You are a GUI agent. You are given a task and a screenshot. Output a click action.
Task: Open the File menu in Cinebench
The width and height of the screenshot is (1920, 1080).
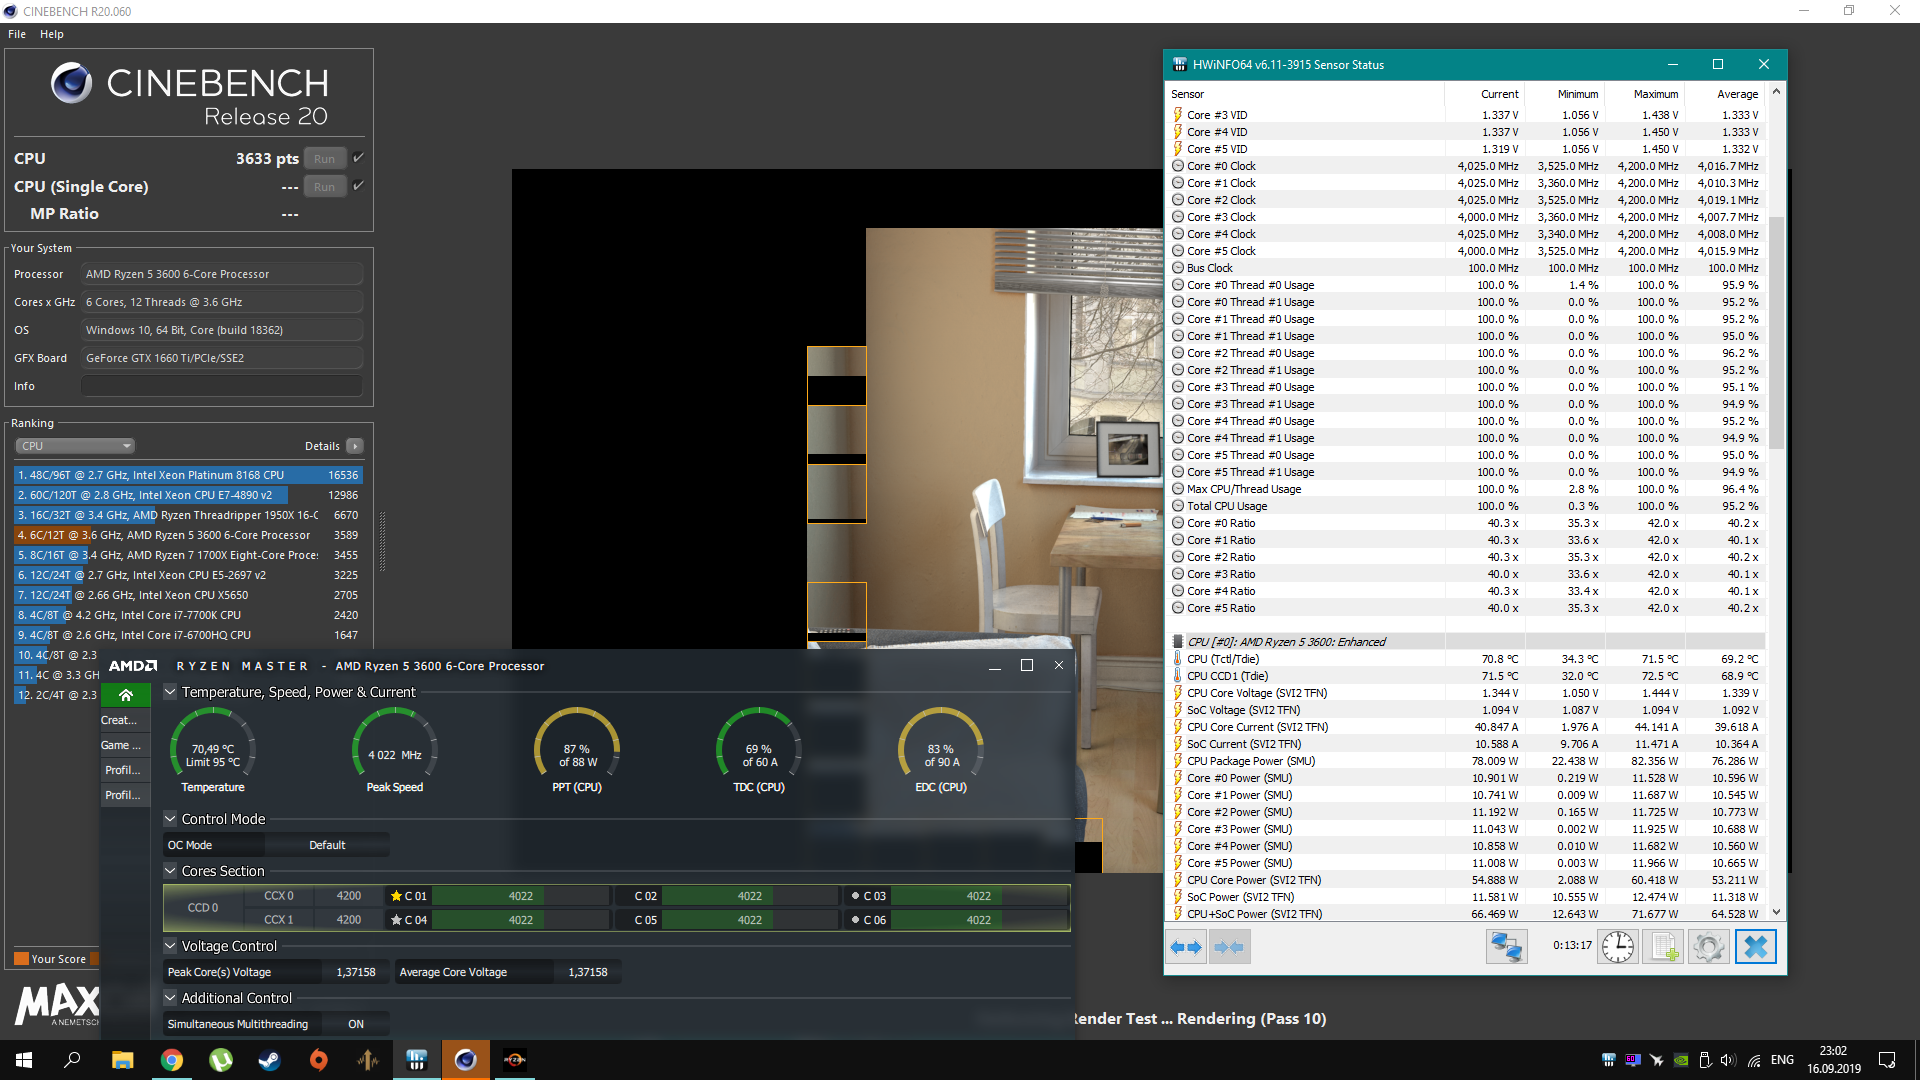[x=17, y=34]
